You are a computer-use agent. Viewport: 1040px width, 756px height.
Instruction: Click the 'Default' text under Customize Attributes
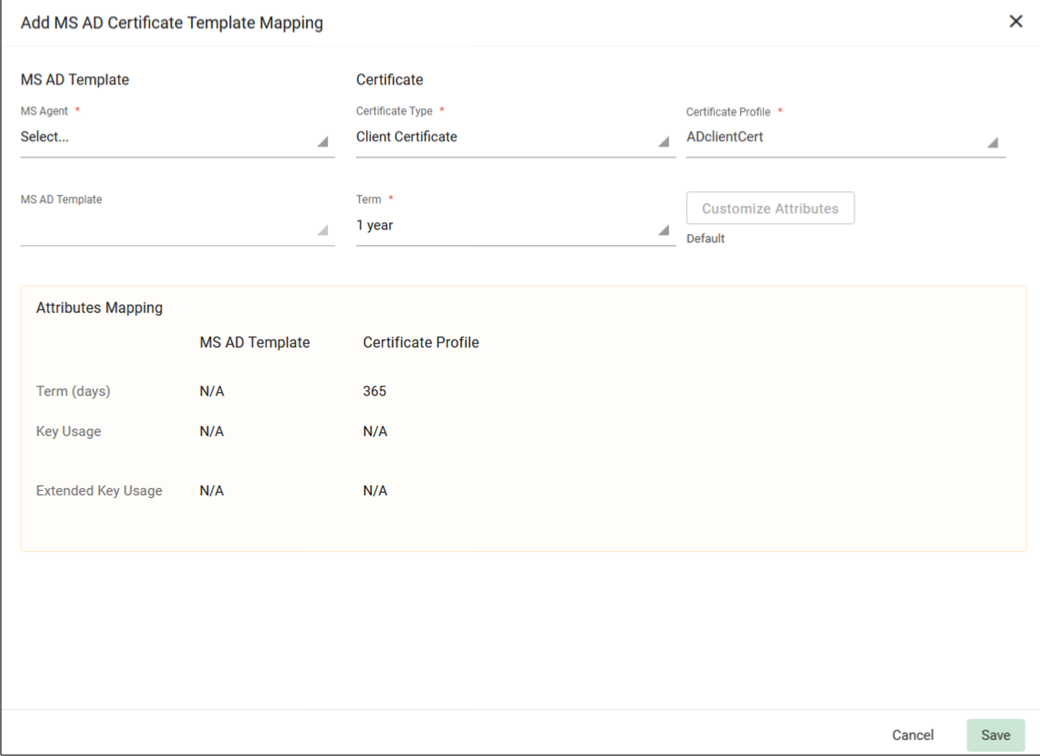(x=706, y=239)
